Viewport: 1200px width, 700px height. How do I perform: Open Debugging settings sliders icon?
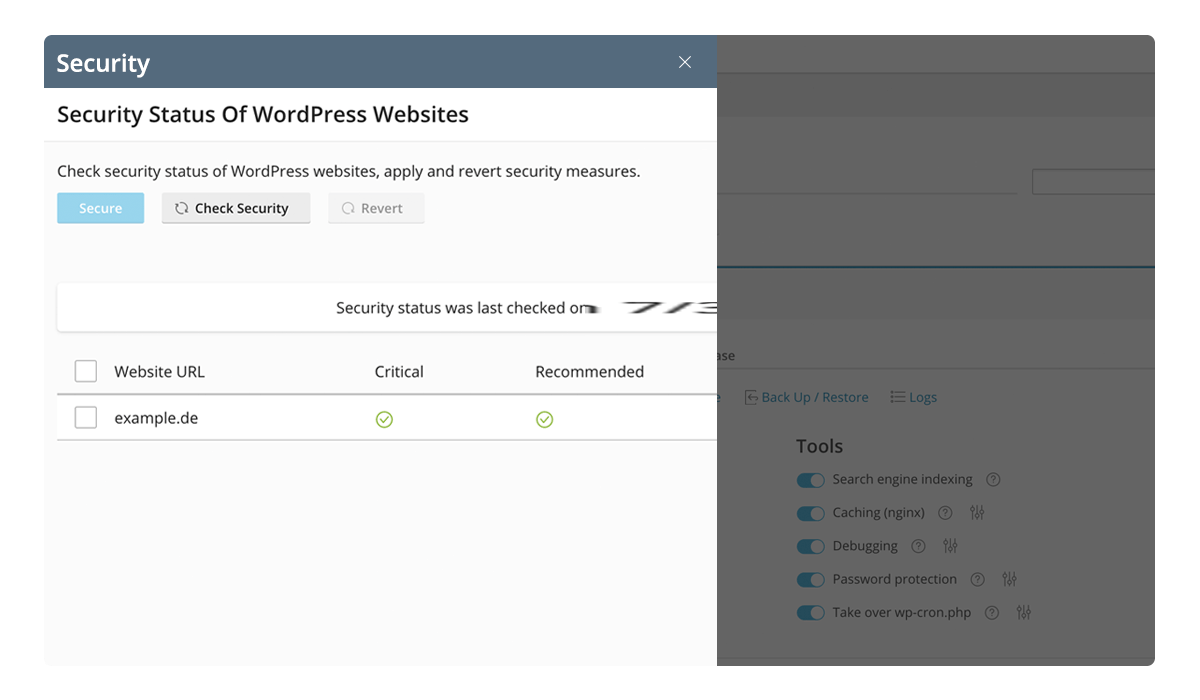(x=950, y=546)
